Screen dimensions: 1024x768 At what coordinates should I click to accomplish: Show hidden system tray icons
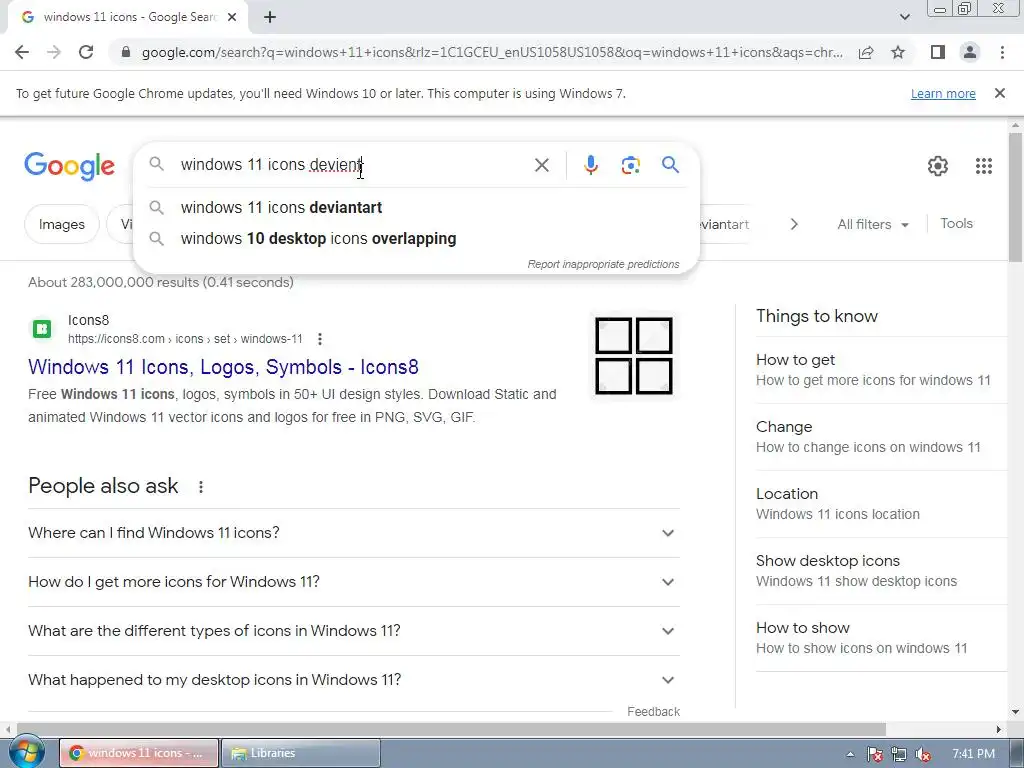point(850,754)
